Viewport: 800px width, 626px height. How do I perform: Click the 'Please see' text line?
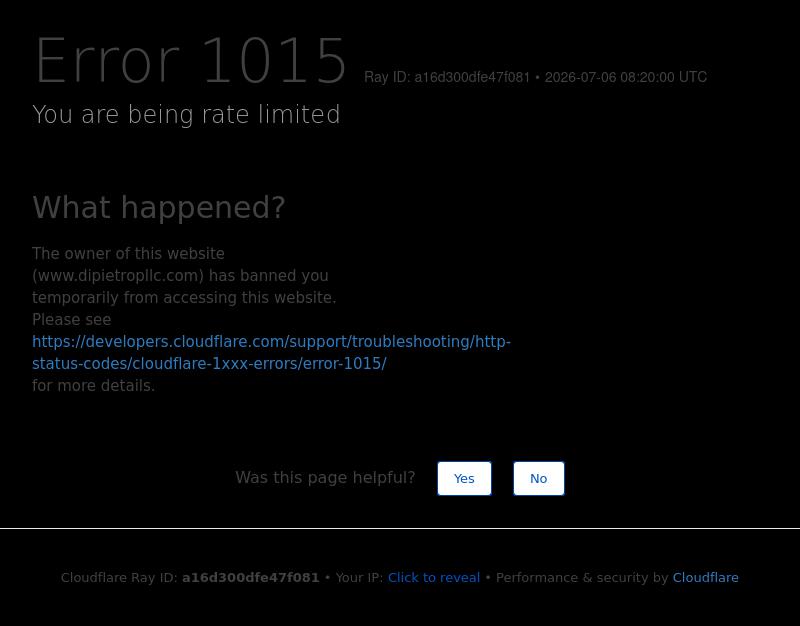click(71, 319)
